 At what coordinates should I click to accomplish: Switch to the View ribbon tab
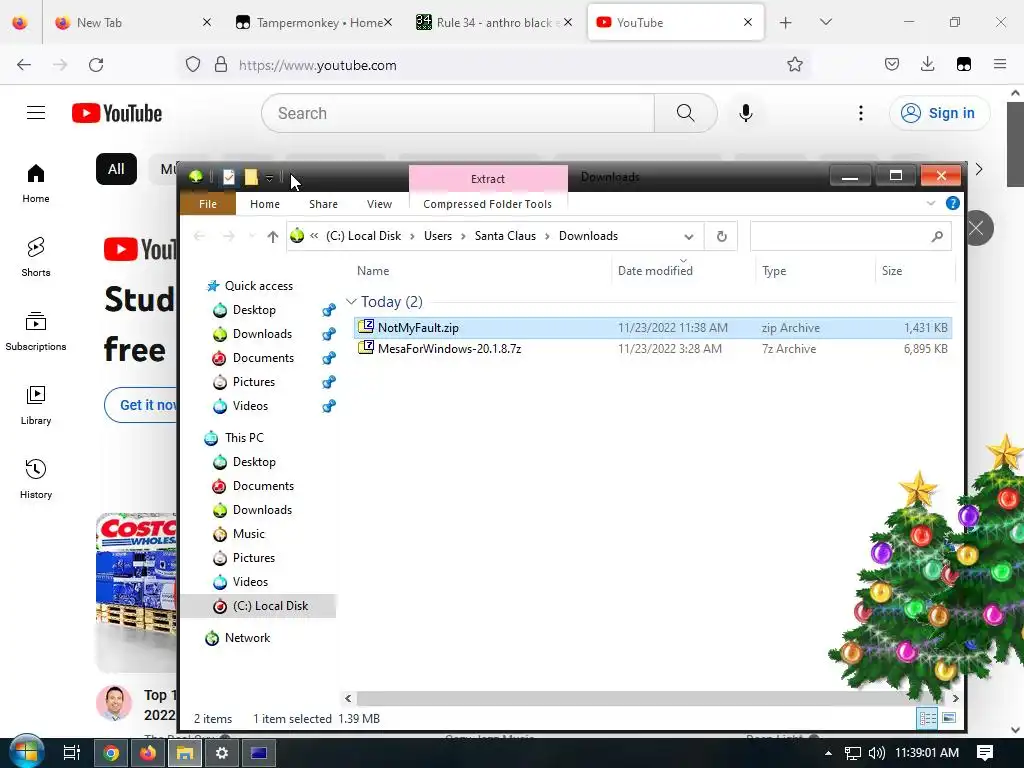[x=379, y=204]
